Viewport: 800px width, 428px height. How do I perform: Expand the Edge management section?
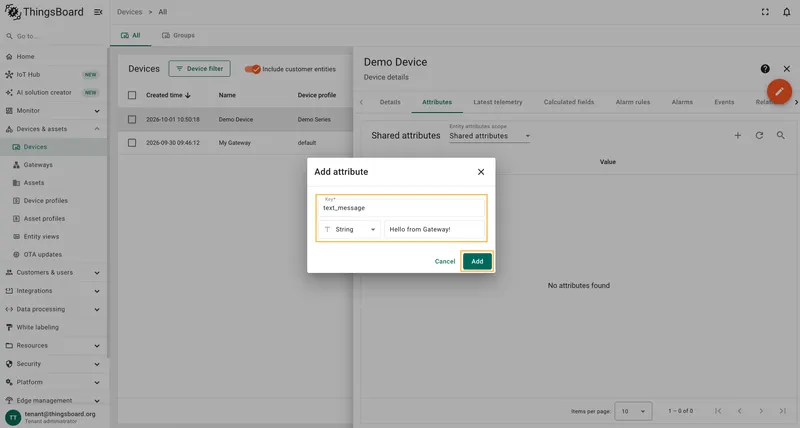tap(54, 400)
